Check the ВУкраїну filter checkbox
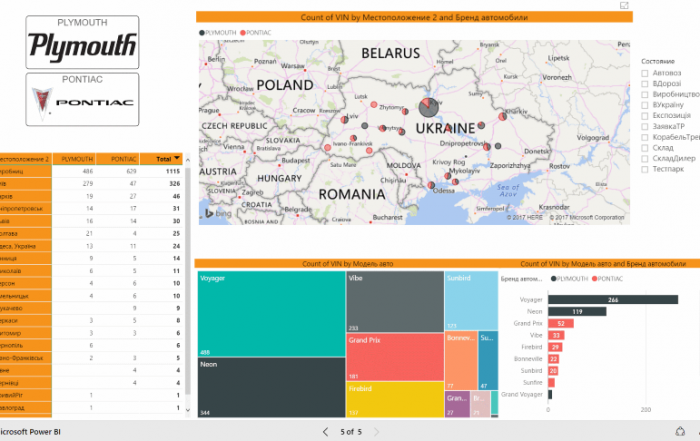 tap(645, 105)
